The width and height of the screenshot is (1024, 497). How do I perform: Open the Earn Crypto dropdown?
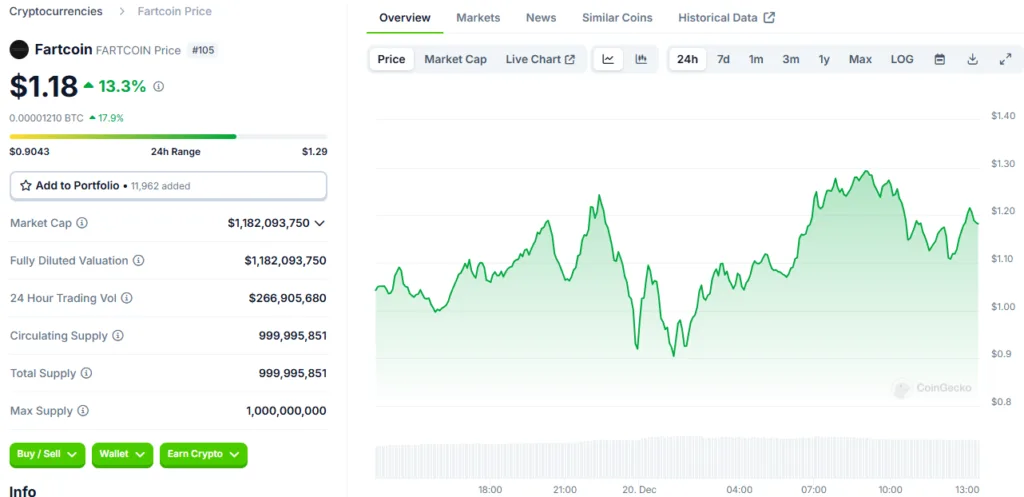point(203,454)
